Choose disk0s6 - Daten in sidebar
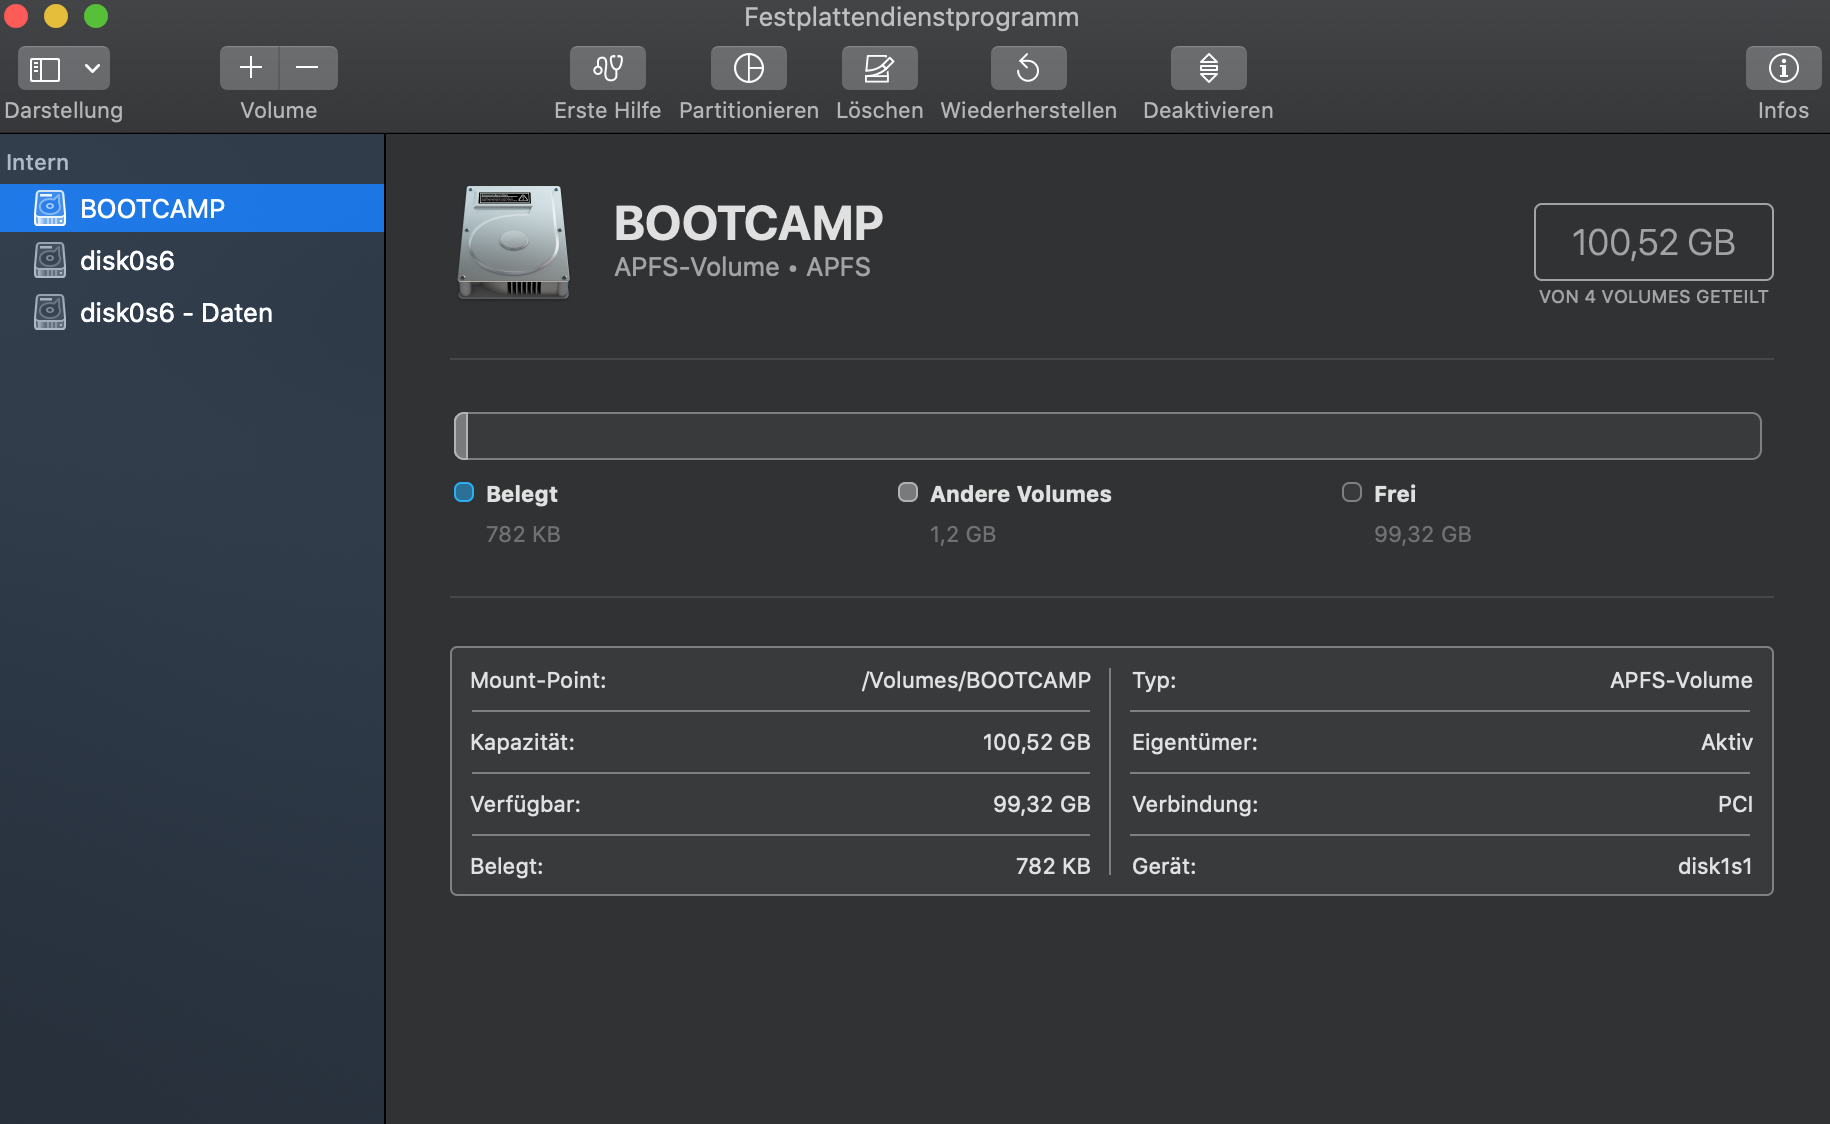Viewport: 1830px width, 1124px height. 176,313
